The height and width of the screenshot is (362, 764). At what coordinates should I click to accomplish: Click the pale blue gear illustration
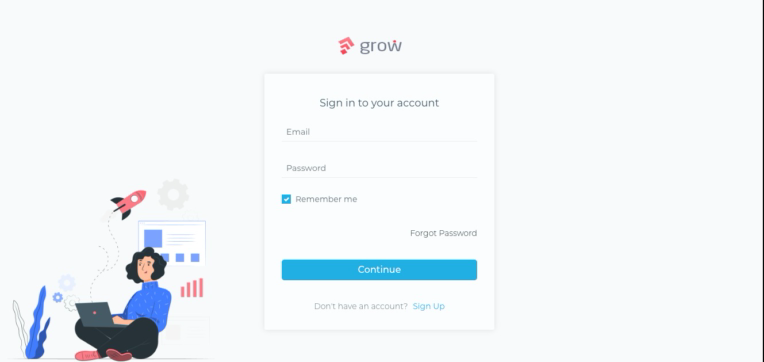coord(67,283)
